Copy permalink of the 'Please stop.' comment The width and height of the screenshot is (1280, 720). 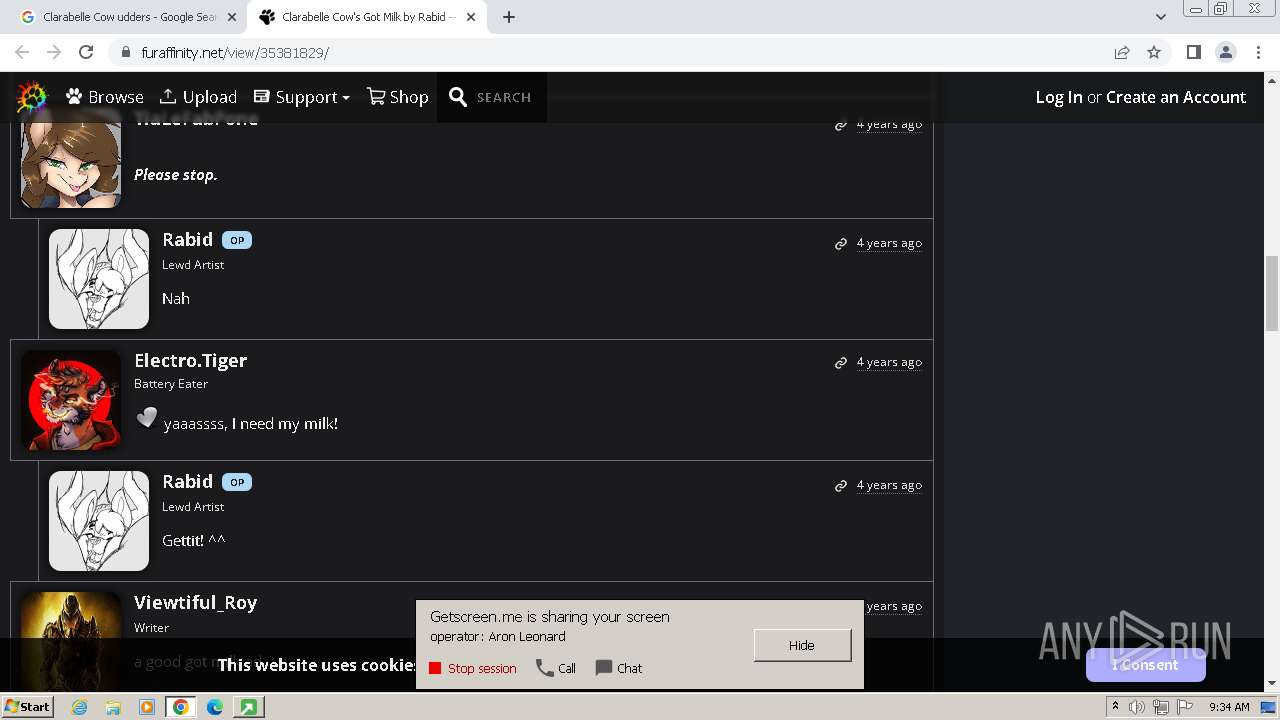[841, 125]
